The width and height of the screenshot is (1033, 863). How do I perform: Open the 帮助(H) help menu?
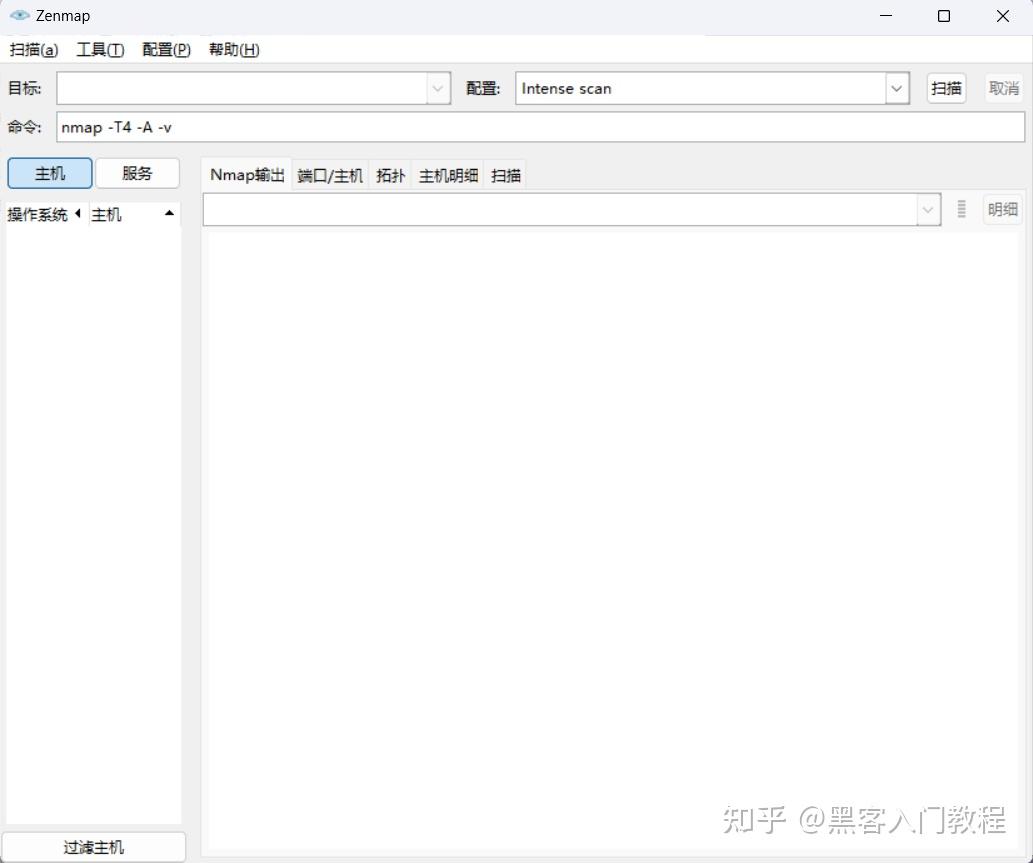tap(232, 49)
